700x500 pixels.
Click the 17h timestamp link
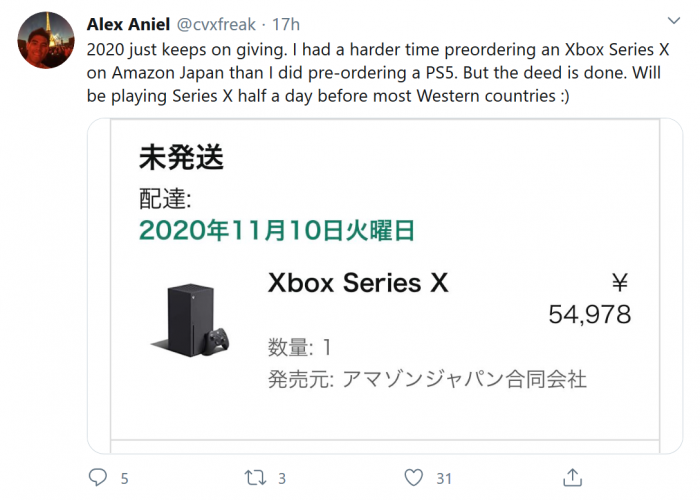286,24
